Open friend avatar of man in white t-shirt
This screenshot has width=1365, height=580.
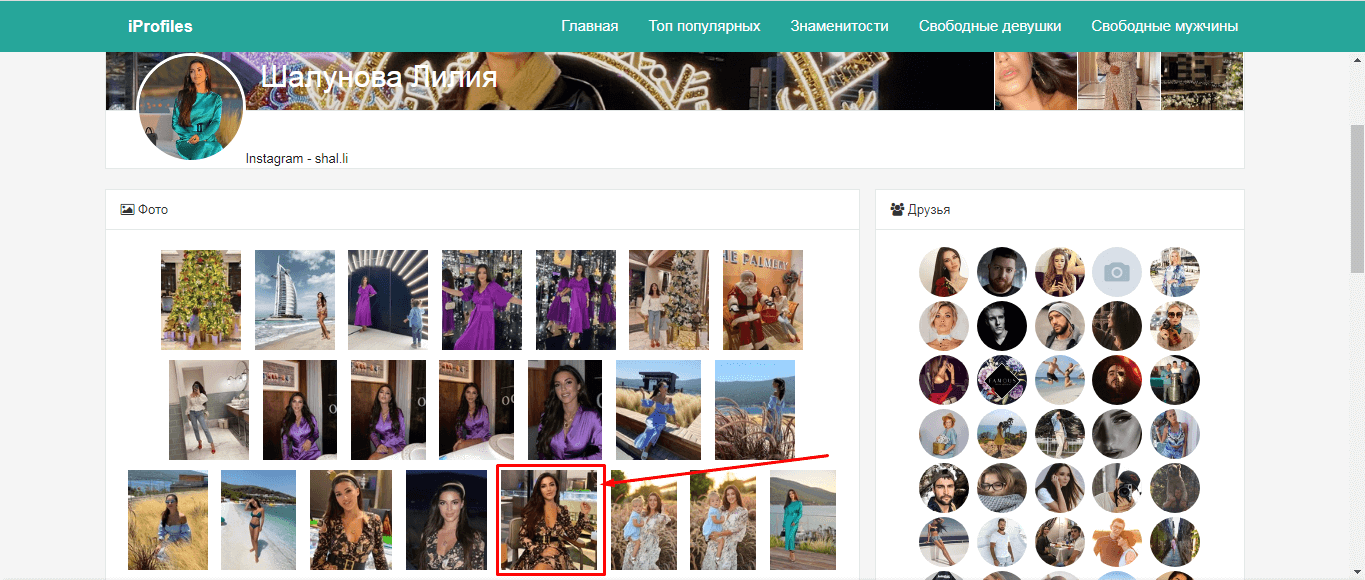(1002, 542)
